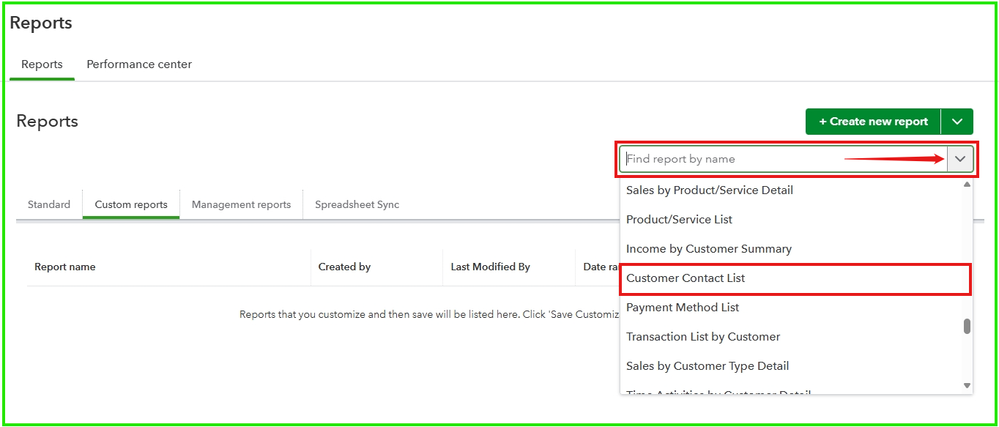Screen dimensions: 999x427
Task: Expand the arrow beside Create new report
Action: 957,122
